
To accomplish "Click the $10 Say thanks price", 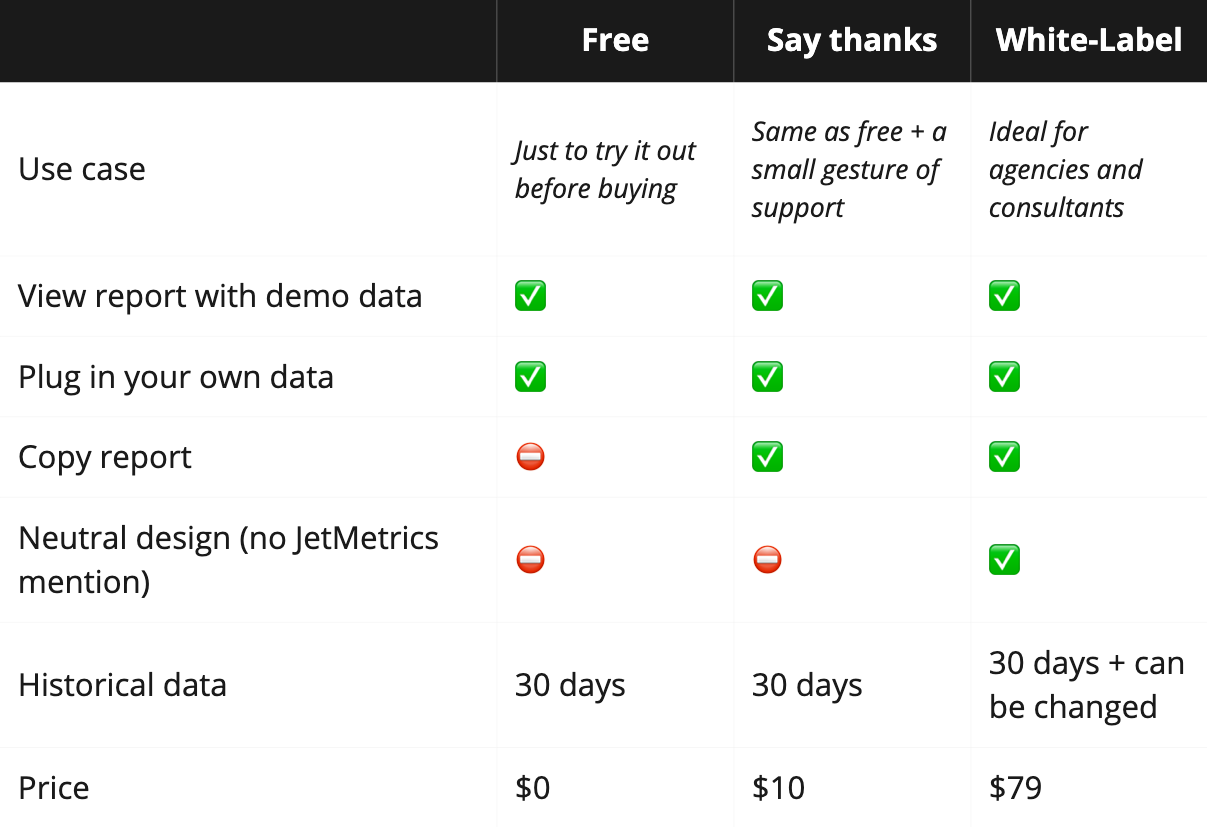I will coord(778,788).
